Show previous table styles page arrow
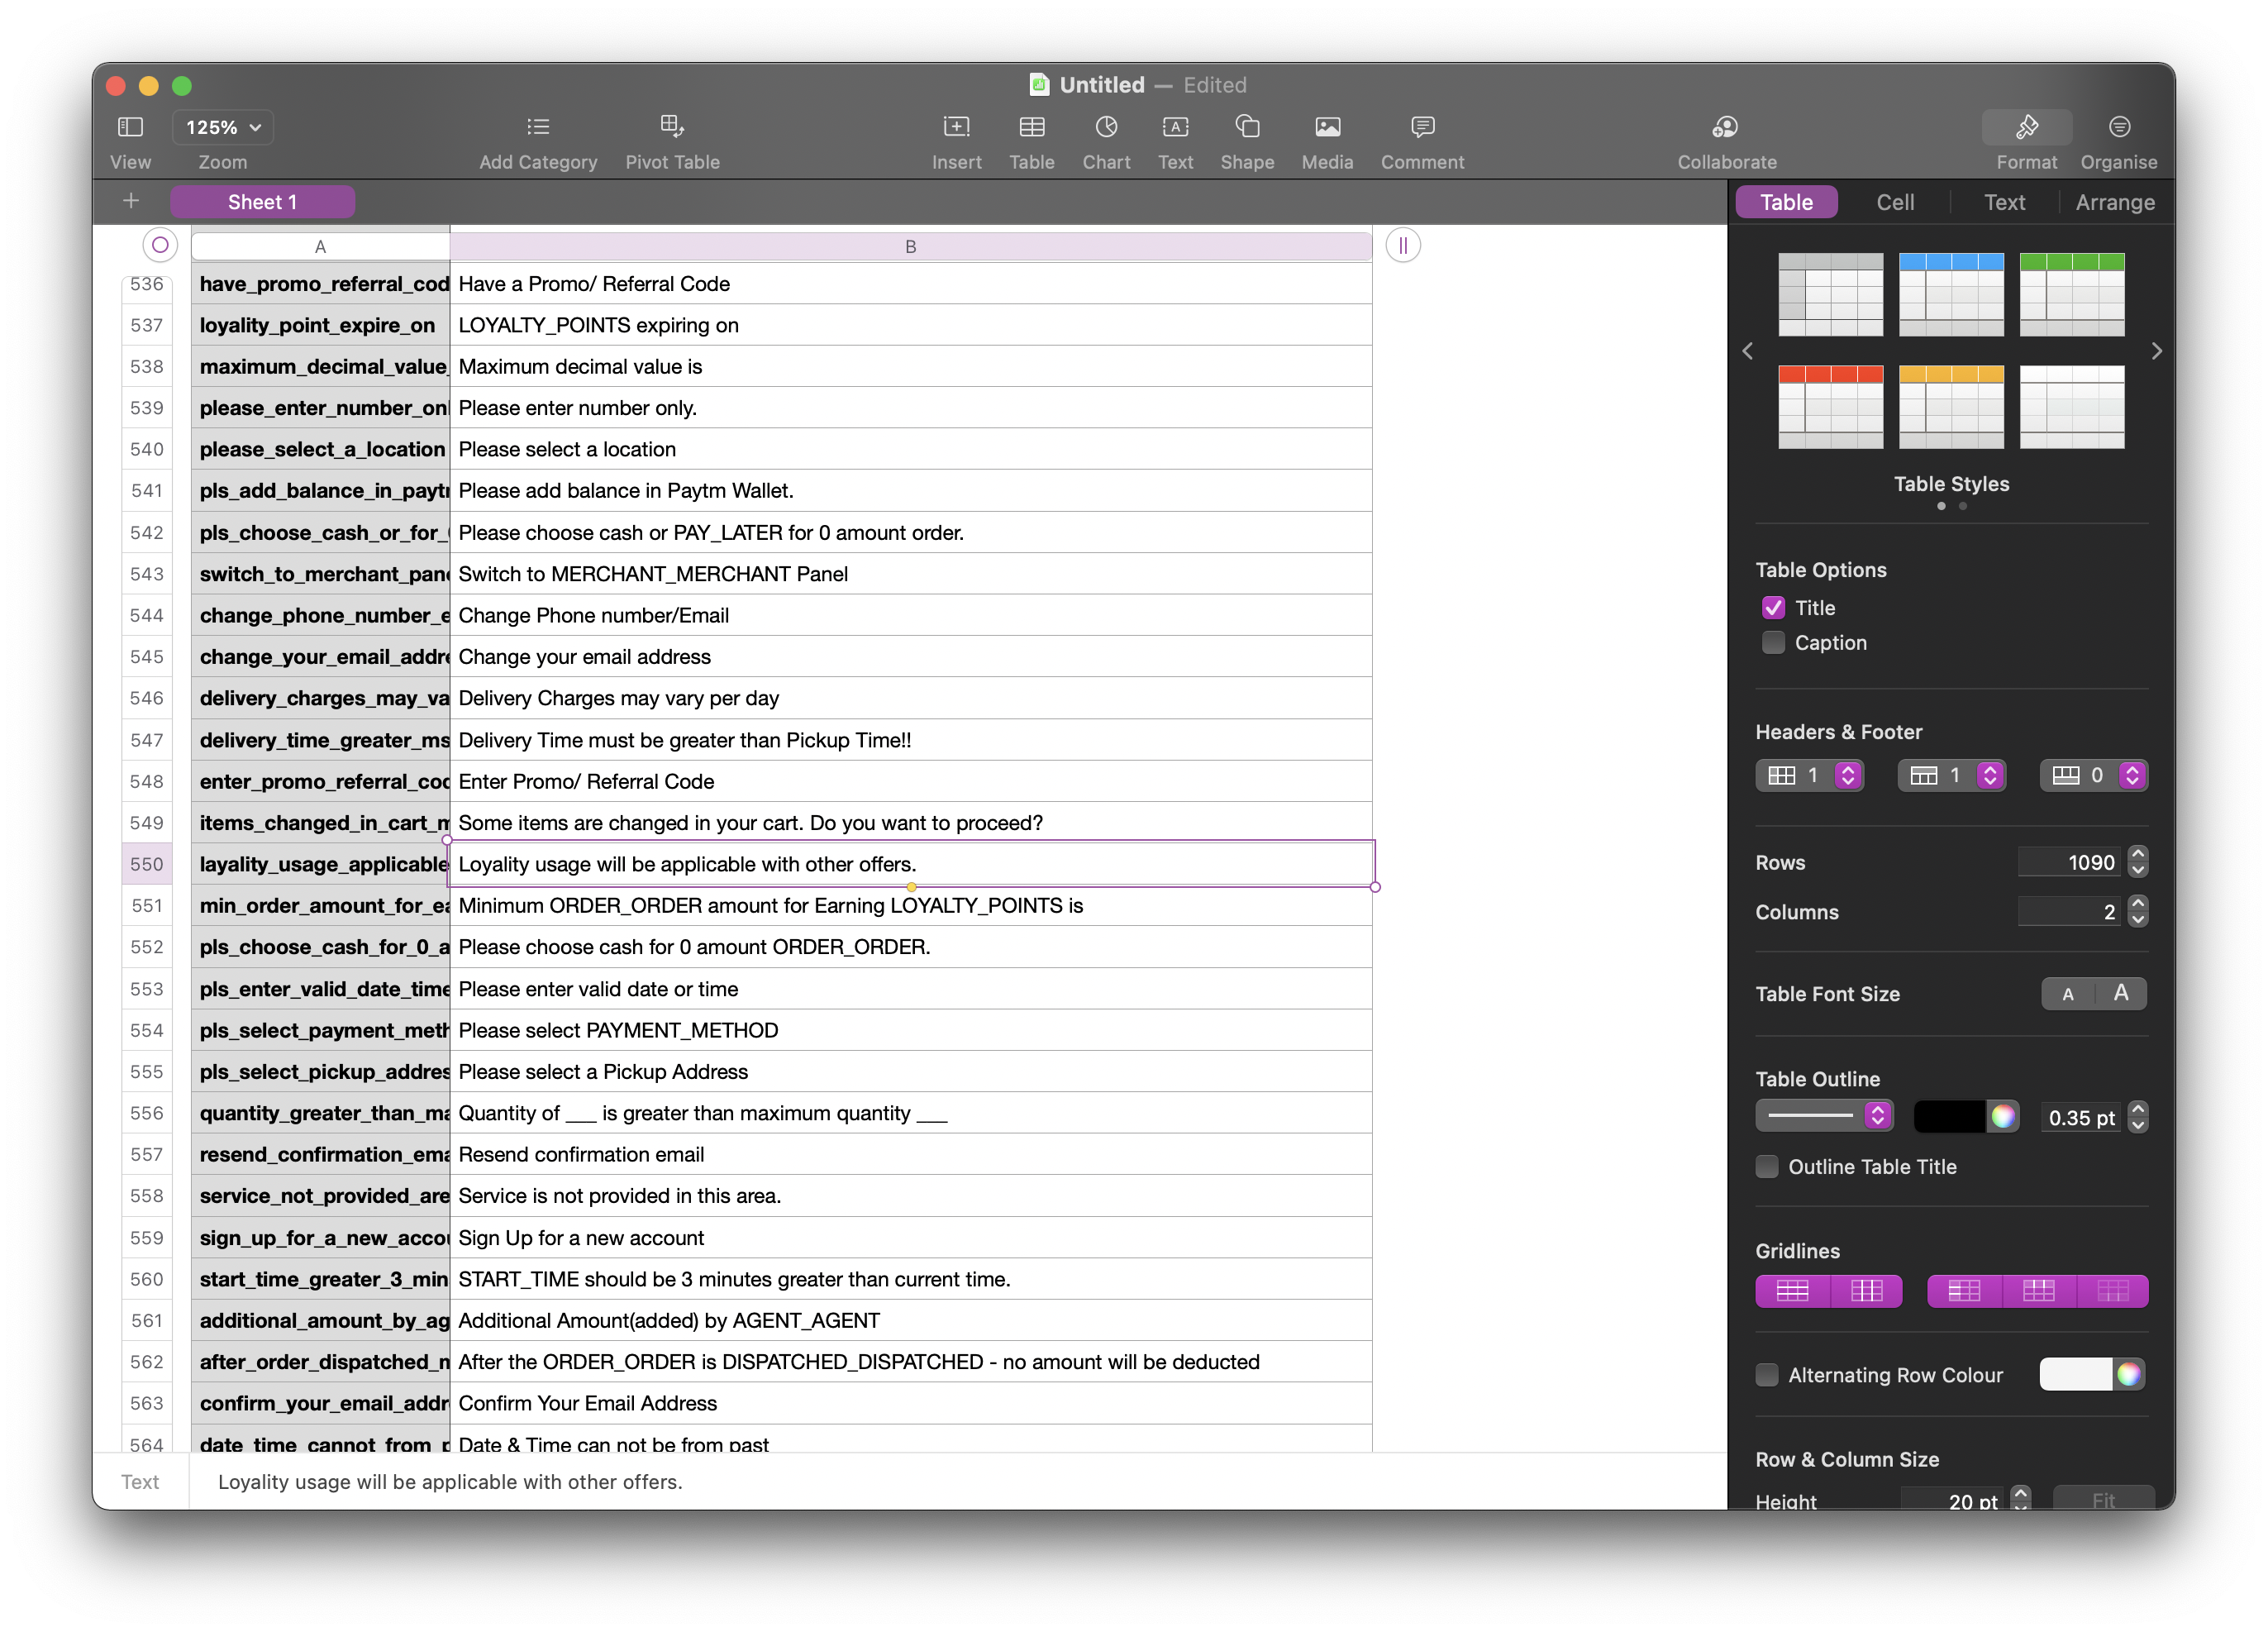This screenshot has height=1632, width=2268. (1748, 351)
